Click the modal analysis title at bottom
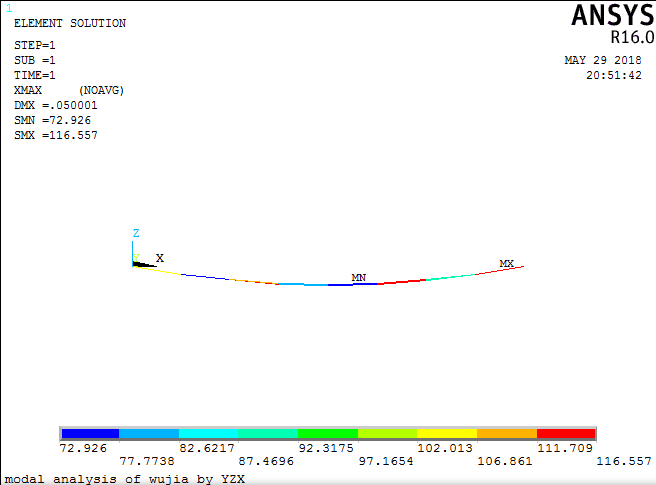Screen dimensions: 656x485 coord(124,479)
